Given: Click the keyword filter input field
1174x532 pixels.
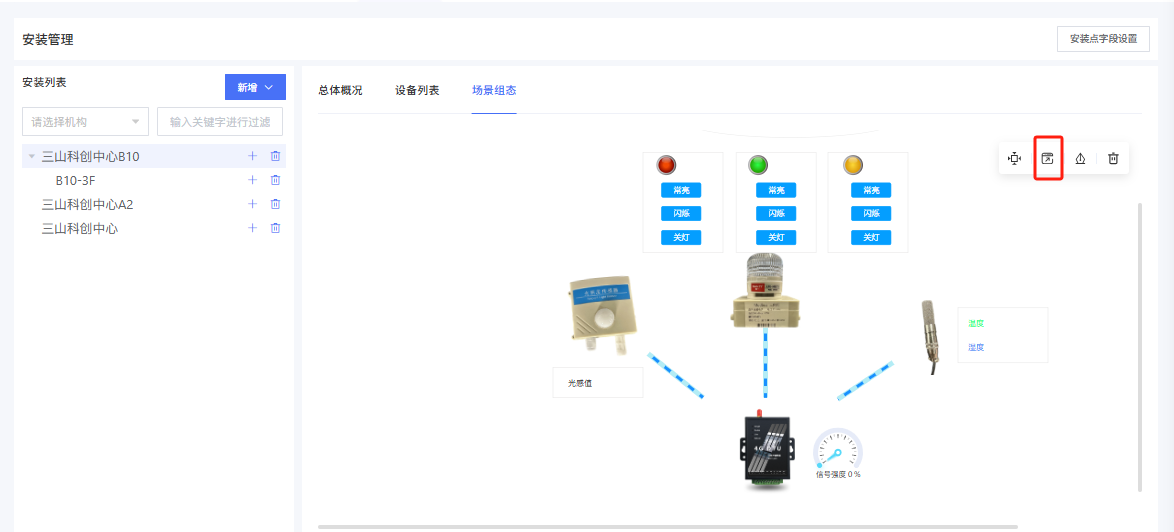Looking at the screenshot, I should [x=220, y=122].
